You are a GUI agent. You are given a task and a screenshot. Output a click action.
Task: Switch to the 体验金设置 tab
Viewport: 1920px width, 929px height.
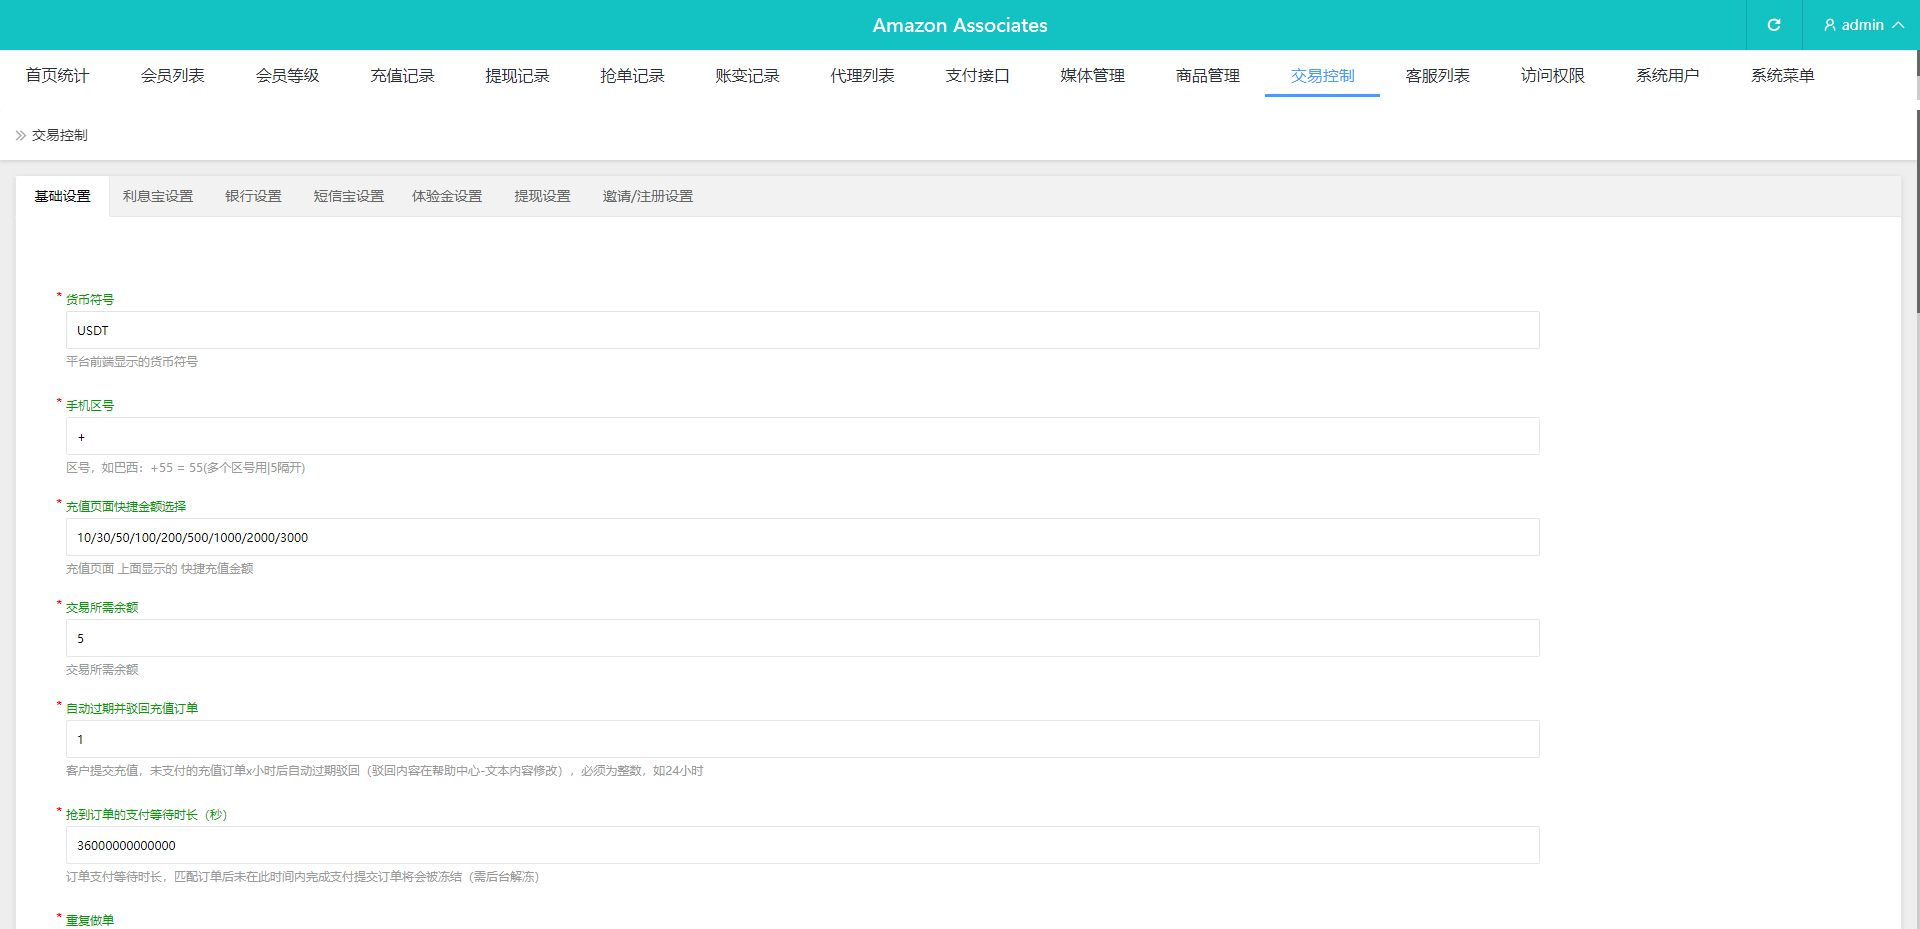[447, 196]
